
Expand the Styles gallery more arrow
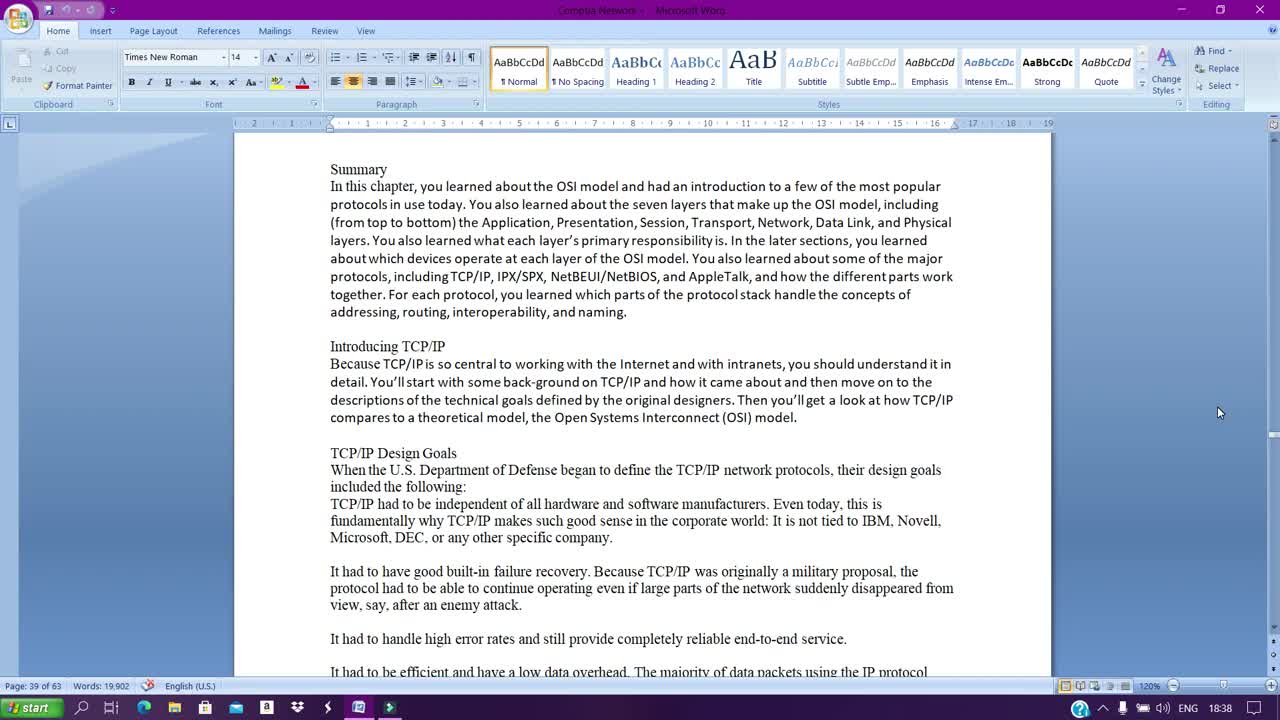(x=1142, y=85)
